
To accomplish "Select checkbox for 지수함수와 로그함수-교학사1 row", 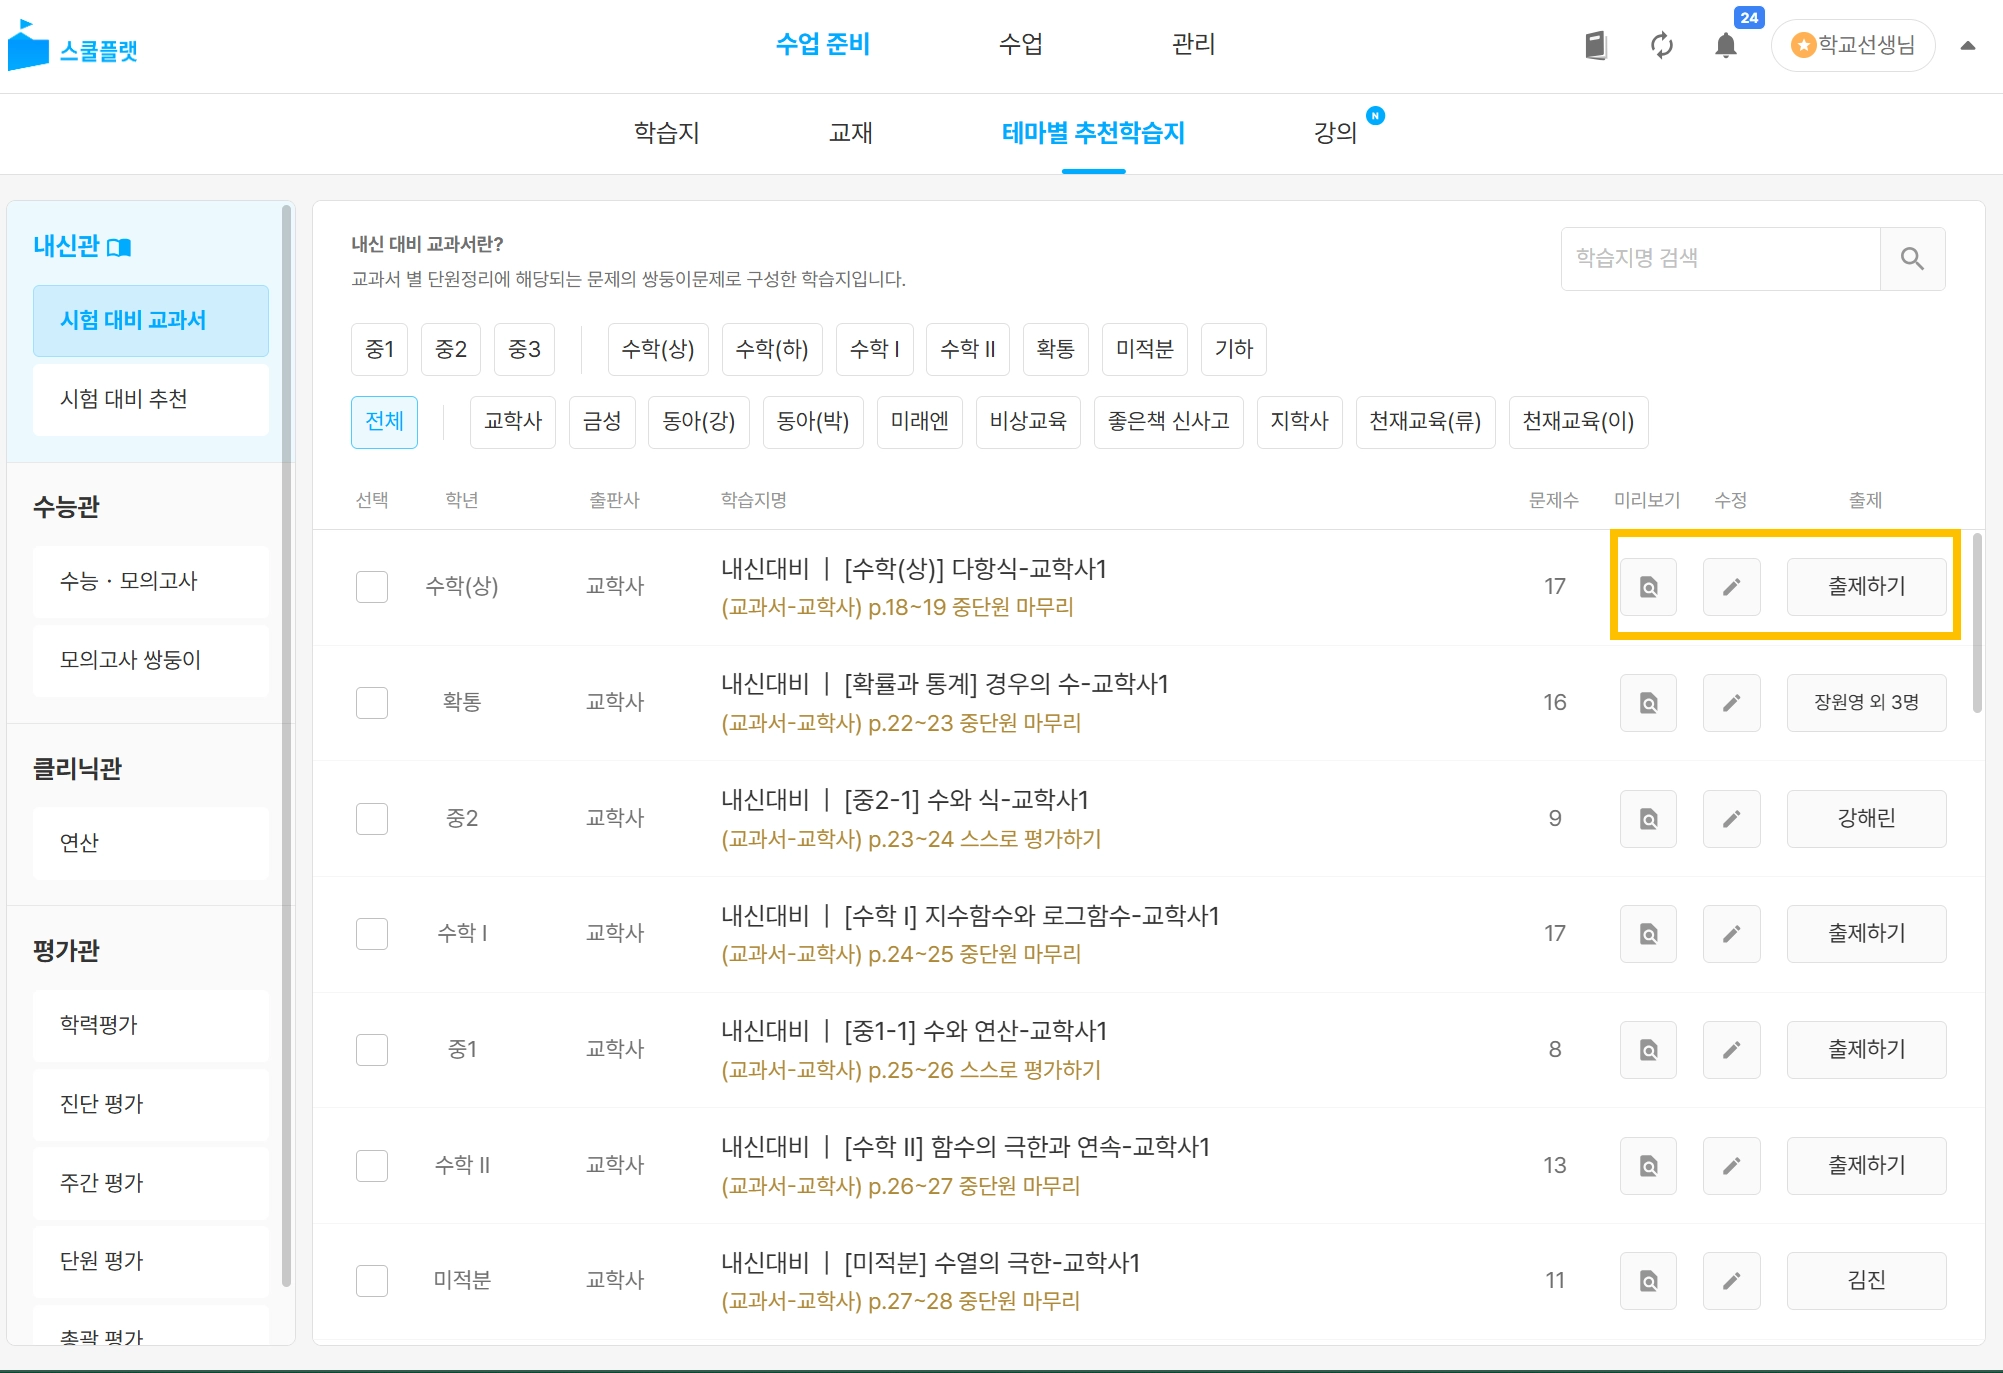I will point(372,934).
